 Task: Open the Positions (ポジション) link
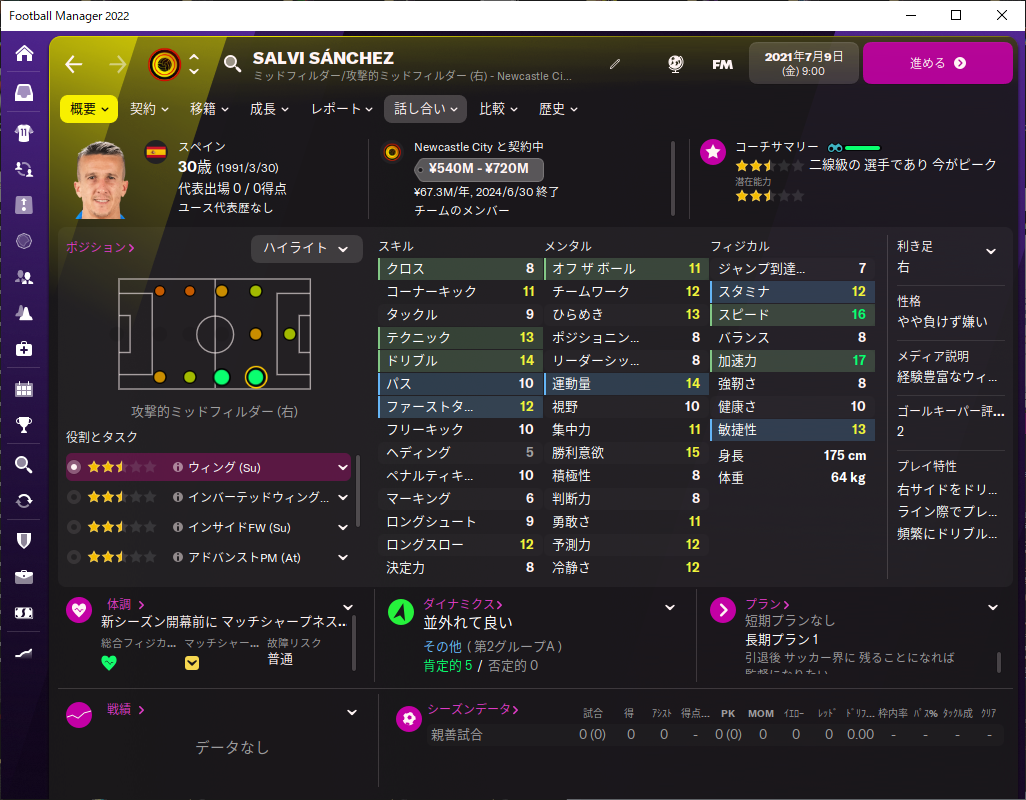(x=100, y=247)
